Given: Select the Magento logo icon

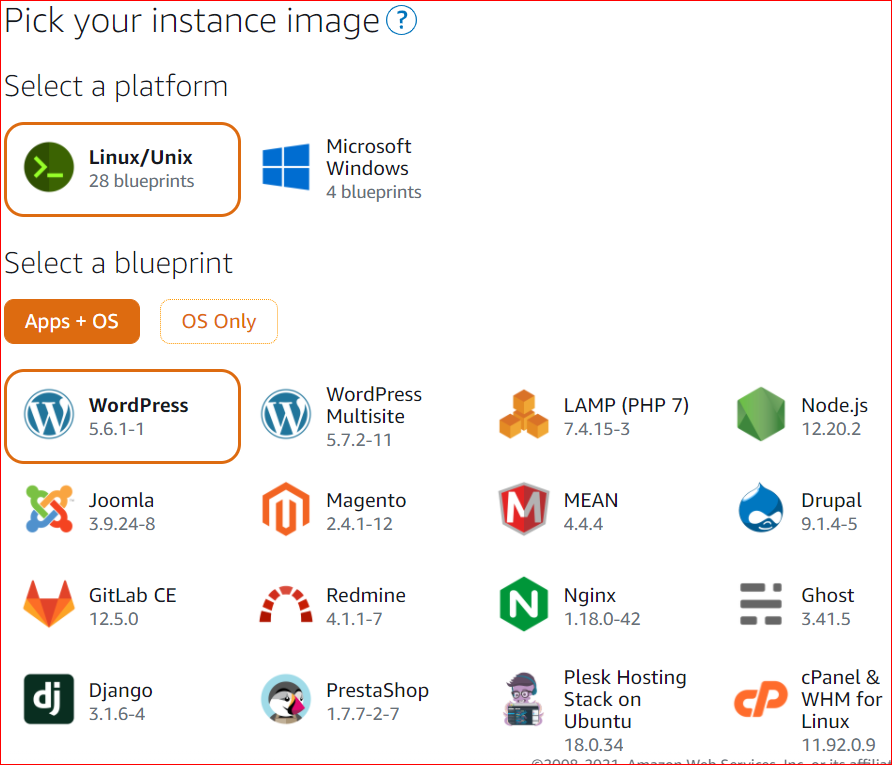Looking at the screenshot, I should (286, 510).
